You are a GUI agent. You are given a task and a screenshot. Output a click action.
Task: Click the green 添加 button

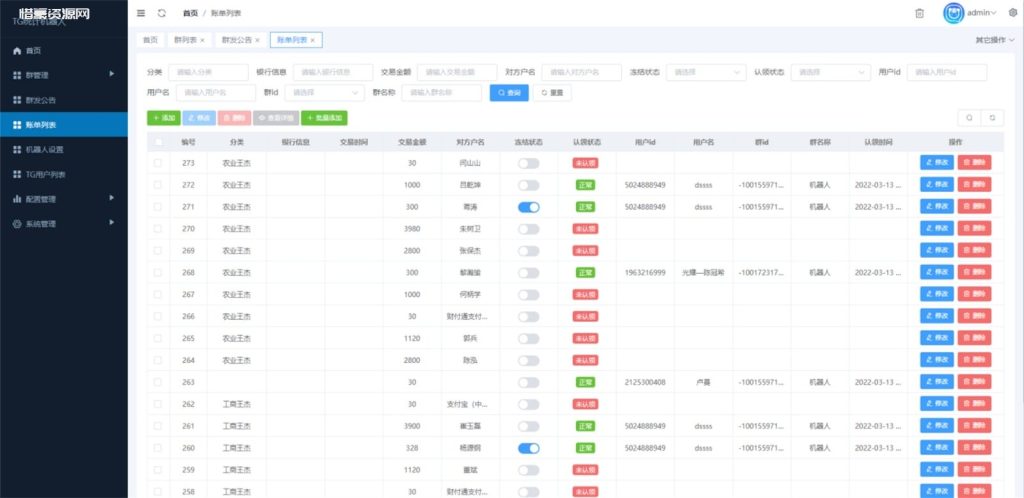tap(164, 118)
